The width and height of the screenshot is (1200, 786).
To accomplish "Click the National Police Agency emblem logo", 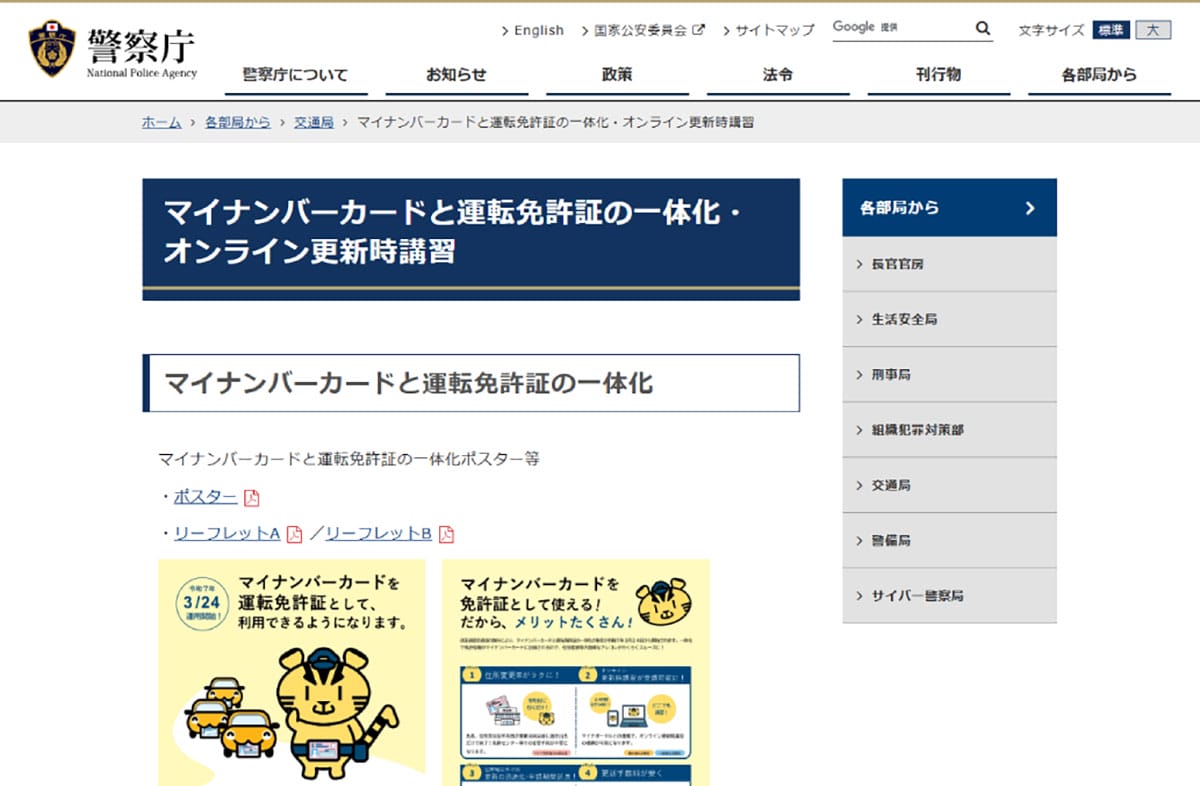I will [x=51, y=50].
